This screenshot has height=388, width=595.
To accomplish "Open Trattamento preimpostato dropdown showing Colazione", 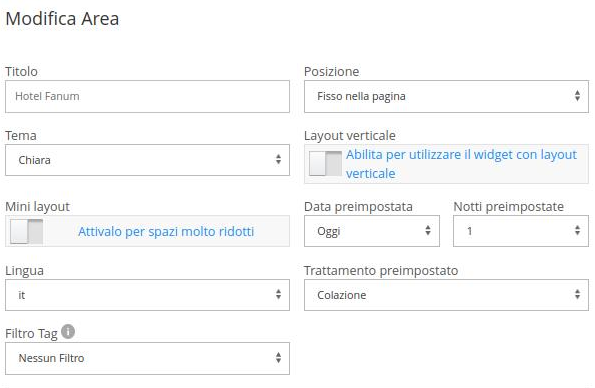I will (446, 295).
